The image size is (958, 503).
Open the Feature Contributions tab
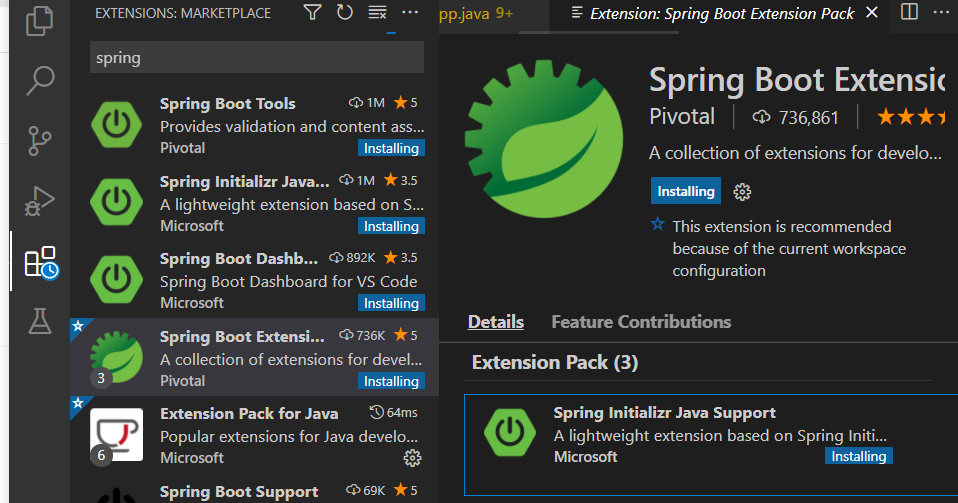pyautogui.click(x=641, y=322)
